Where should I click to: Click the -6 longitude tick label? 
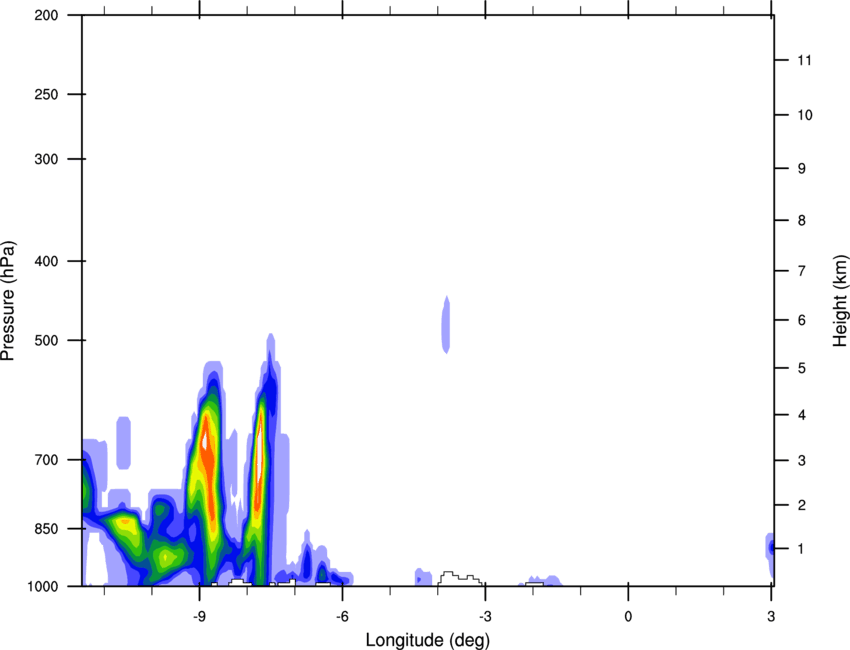tap(342, 616)
